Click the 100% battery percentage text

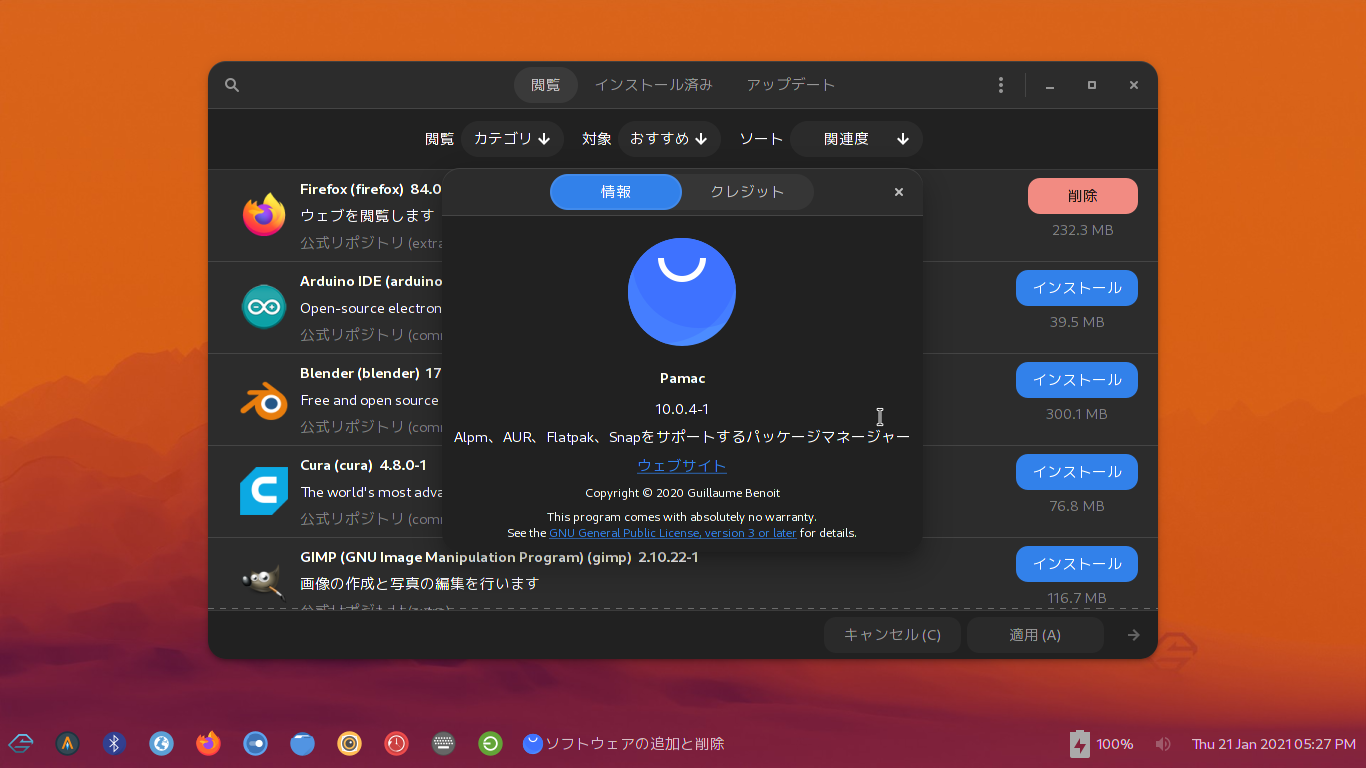pyautogui.click(x=1115, y=744)
